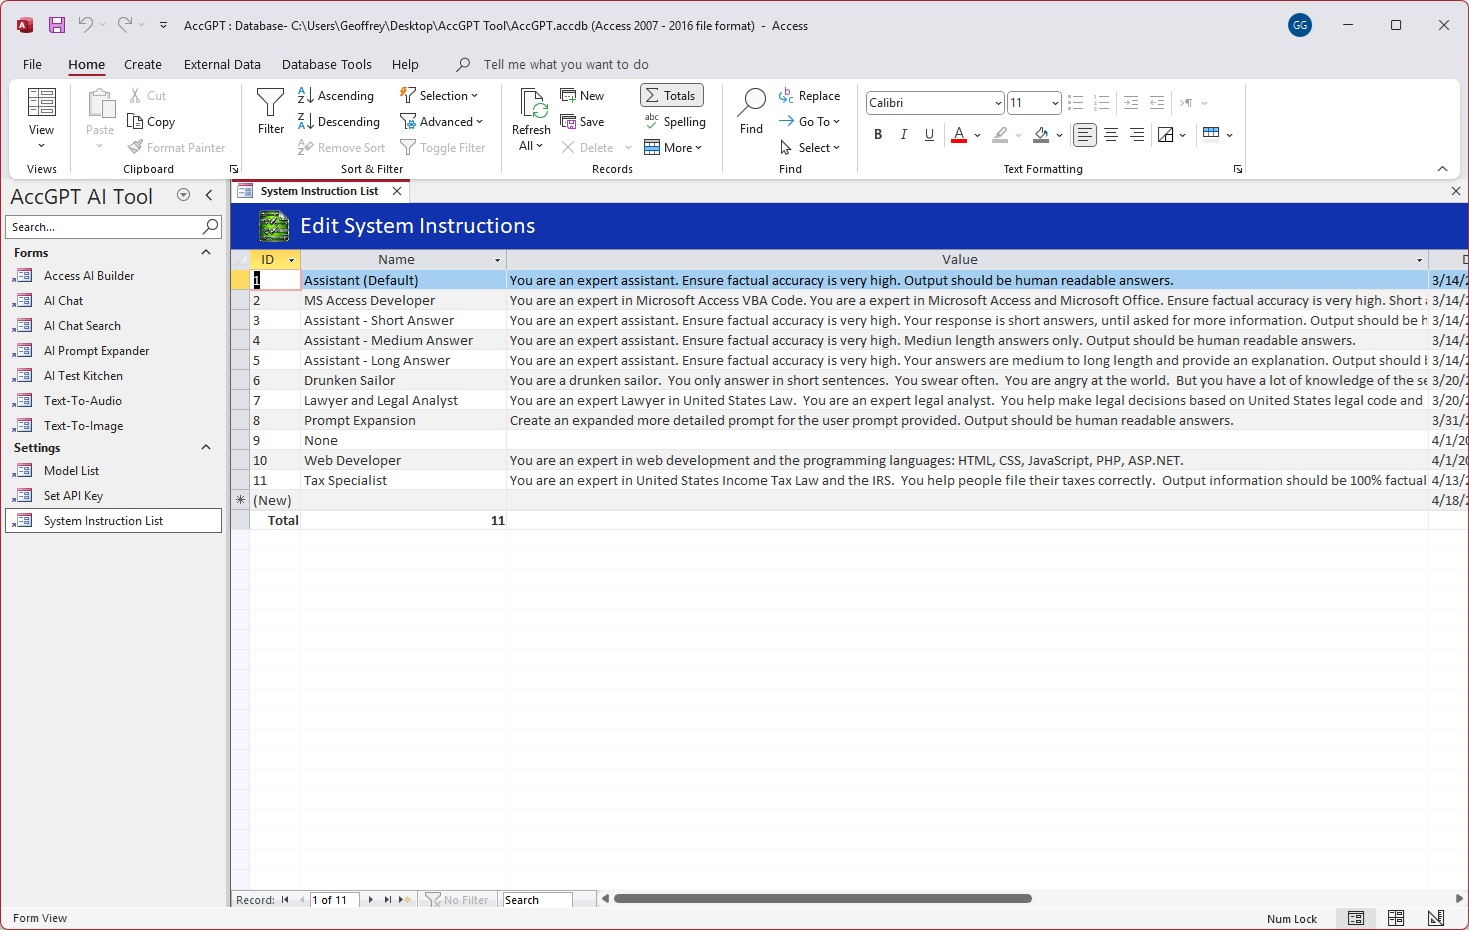Run the Spelling check
This screenshot has height=930, width=1469.
pyautogui.click(x=675, y=122)
